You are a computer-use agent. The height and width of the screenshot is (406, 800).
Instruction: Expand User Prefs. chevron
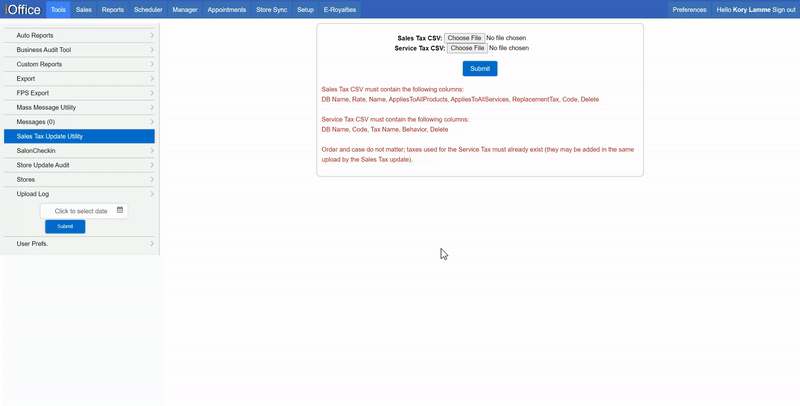click(x=152, y=243)
